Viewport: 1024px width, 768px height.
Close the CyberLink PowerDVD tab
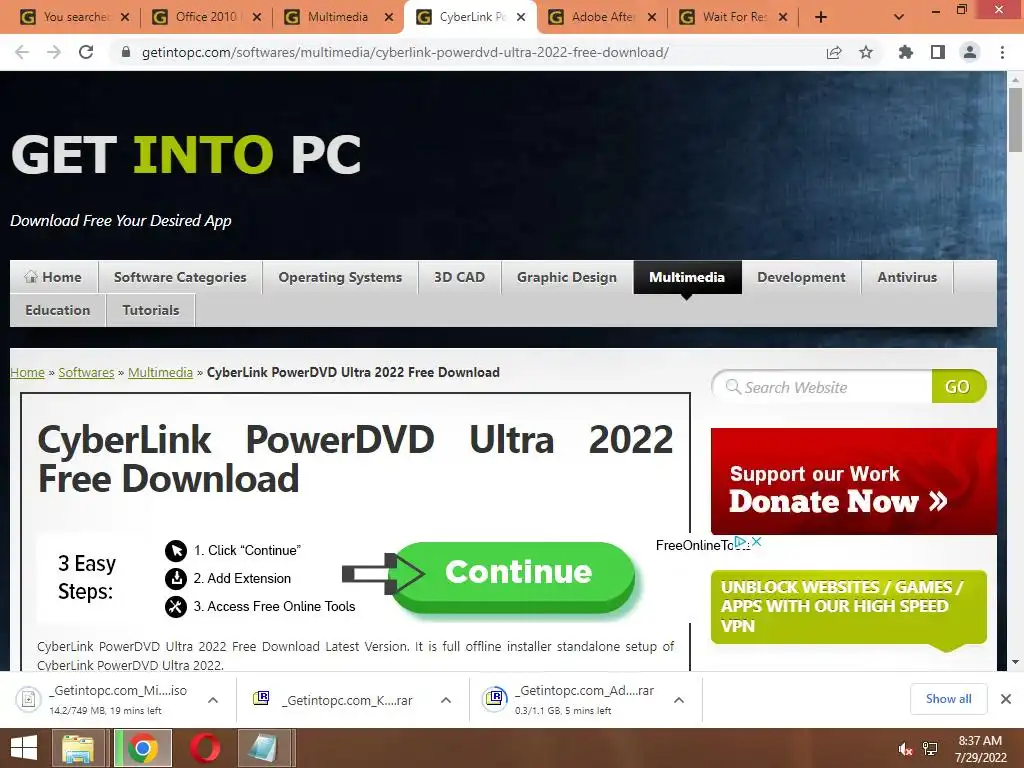[521, 18]
